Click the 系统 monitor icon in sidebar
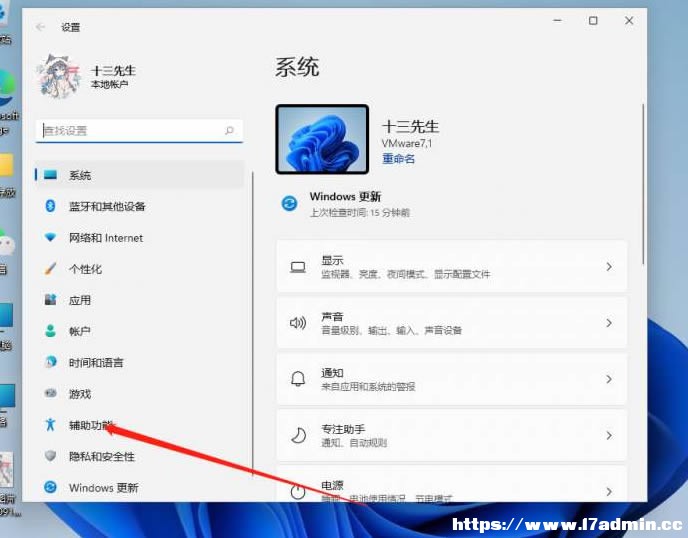The height and width of the screenshot is (538, 688). [50, 175]
